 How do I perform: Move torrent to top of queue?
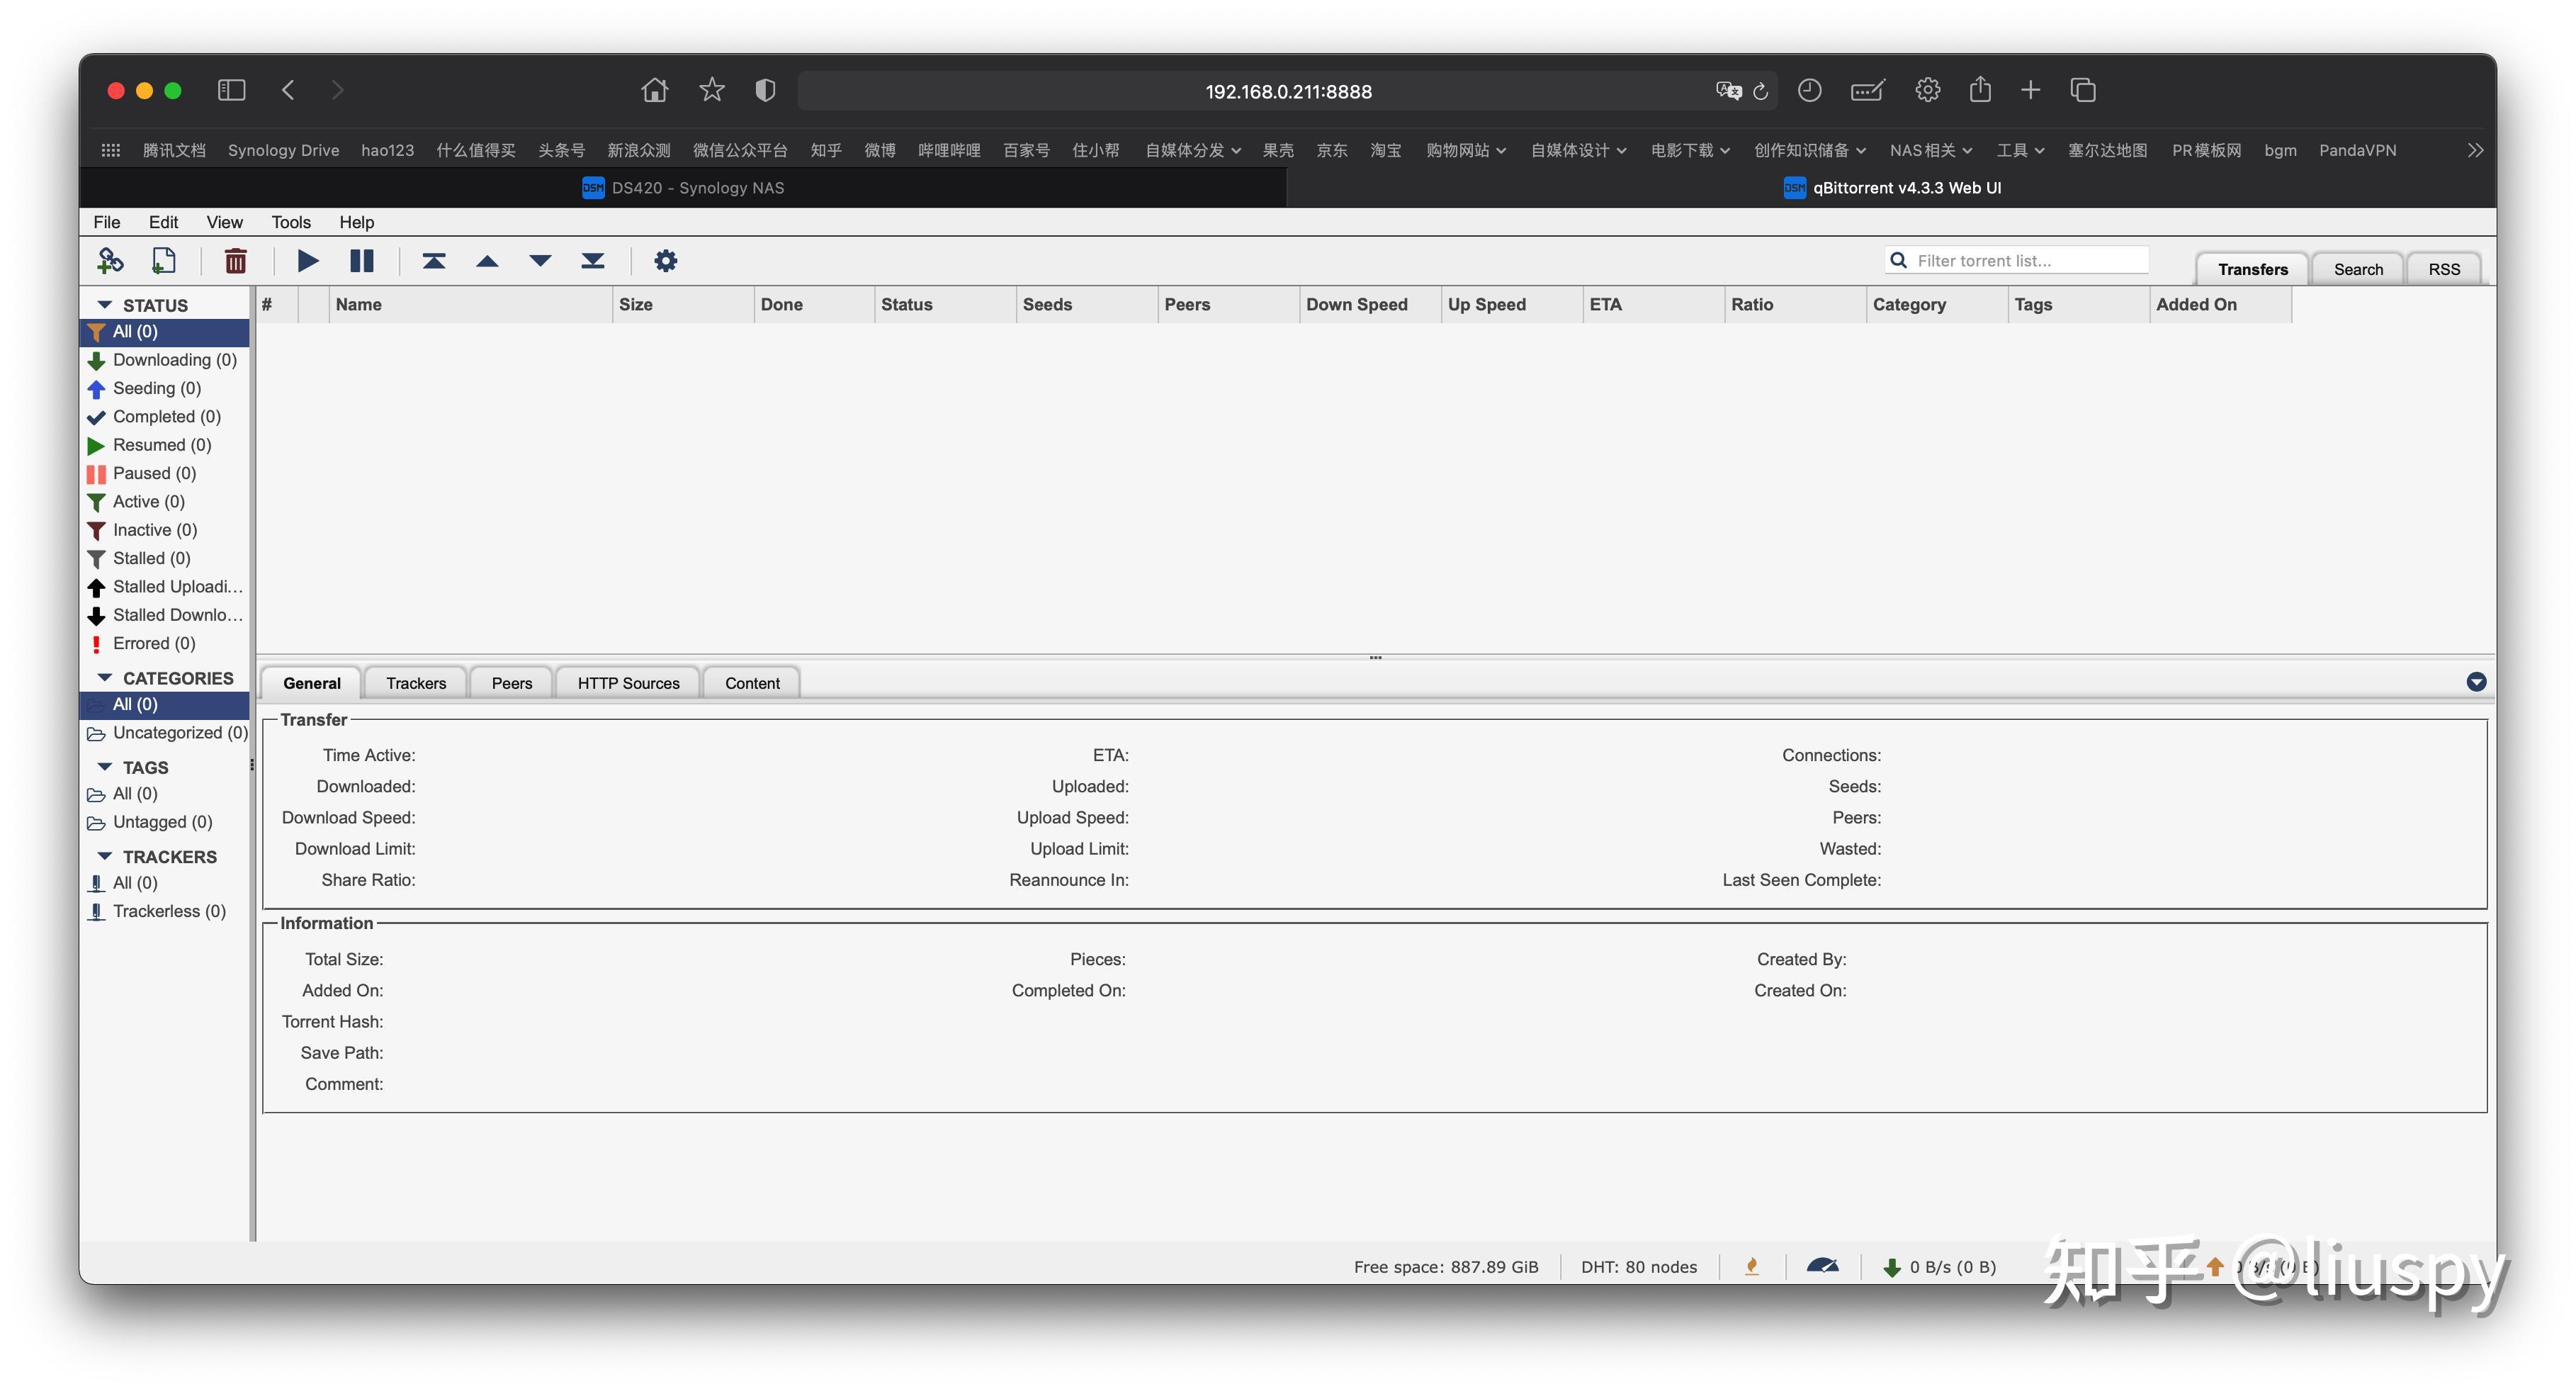[433, 261]
